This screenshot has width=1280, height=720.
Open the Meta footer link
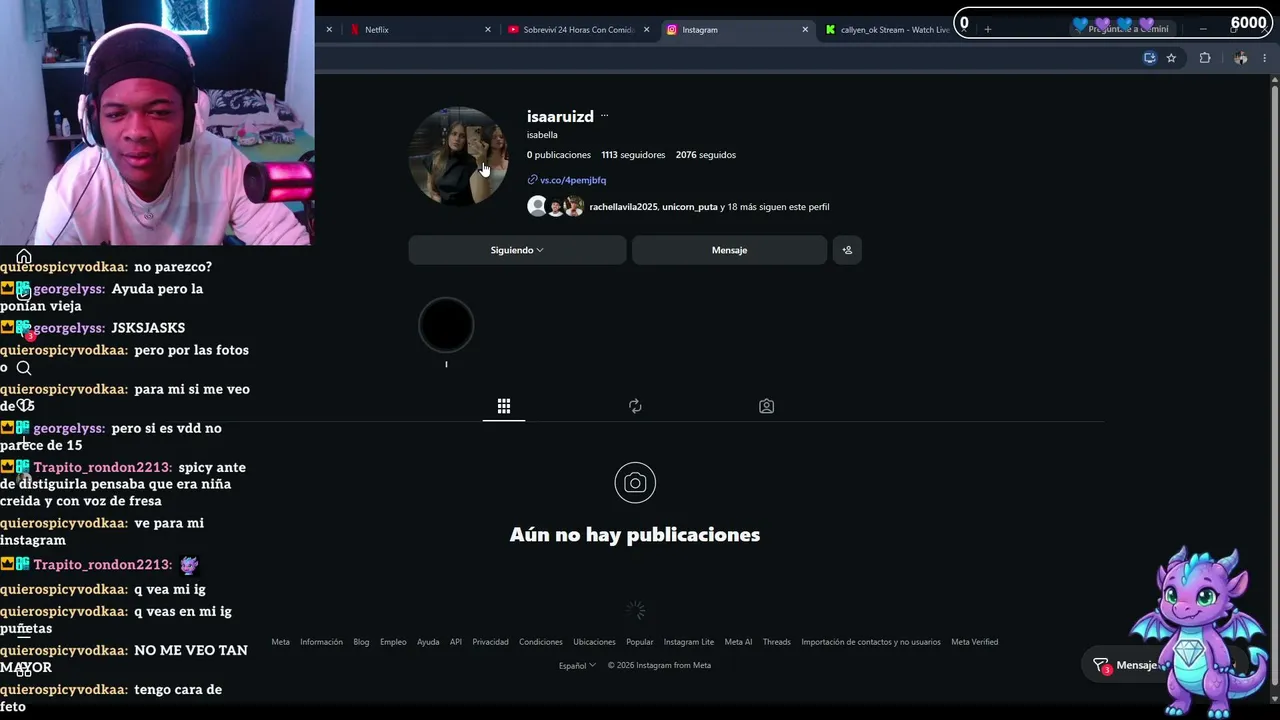[x=280, y=642]
